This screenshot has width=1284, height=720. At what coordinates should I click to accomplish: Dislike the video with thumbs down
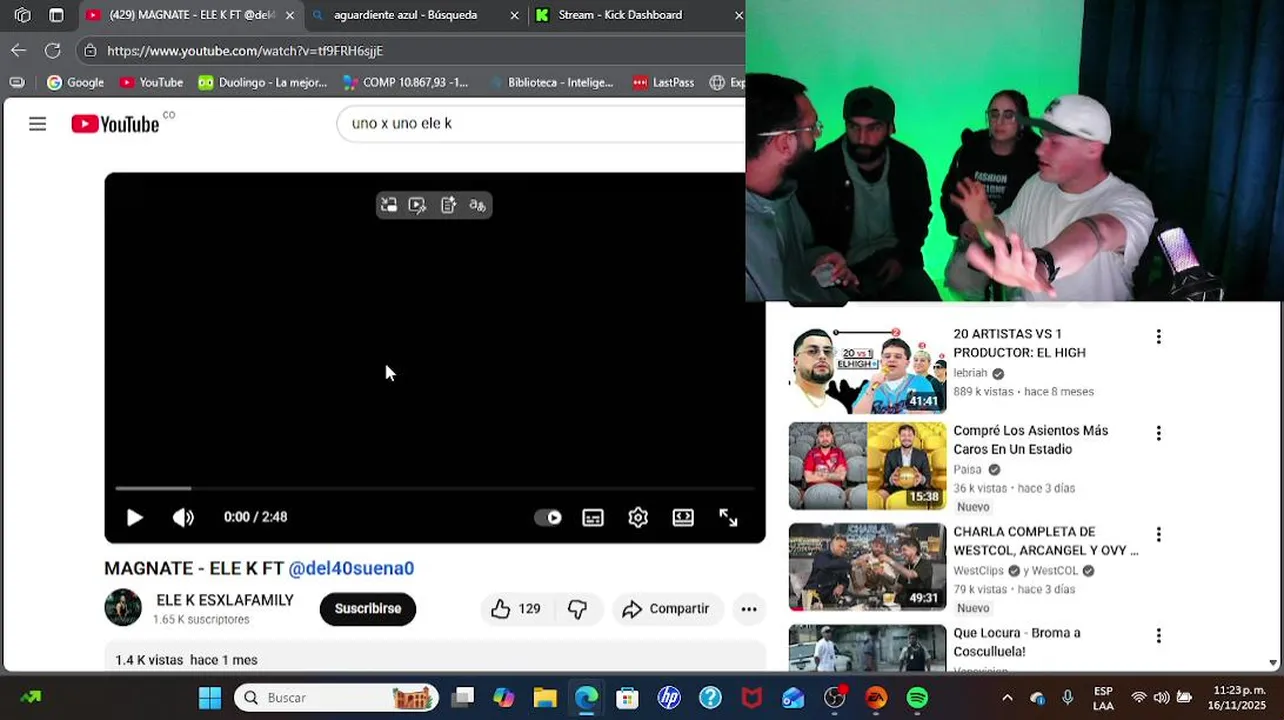pyautogui.click(x=577, y=609)
